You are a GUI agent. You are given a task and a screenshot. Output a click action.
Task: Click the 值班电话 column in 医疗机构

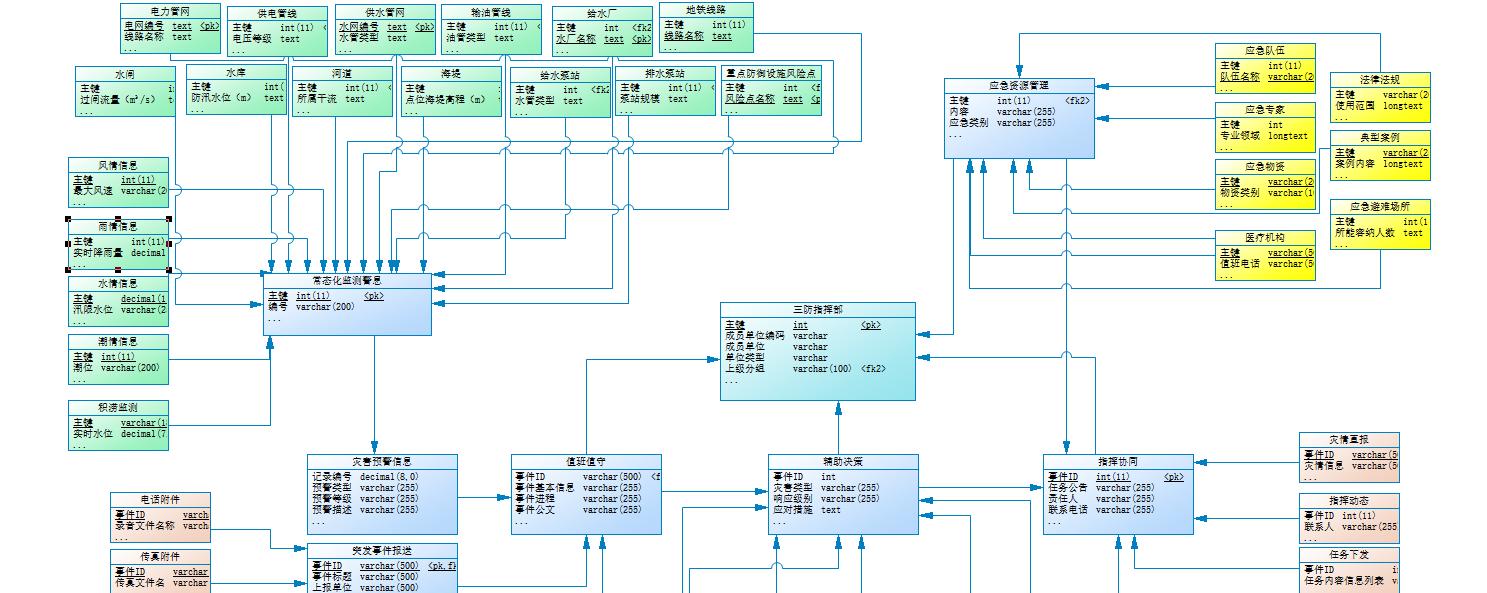click(x=1265, y=264)
